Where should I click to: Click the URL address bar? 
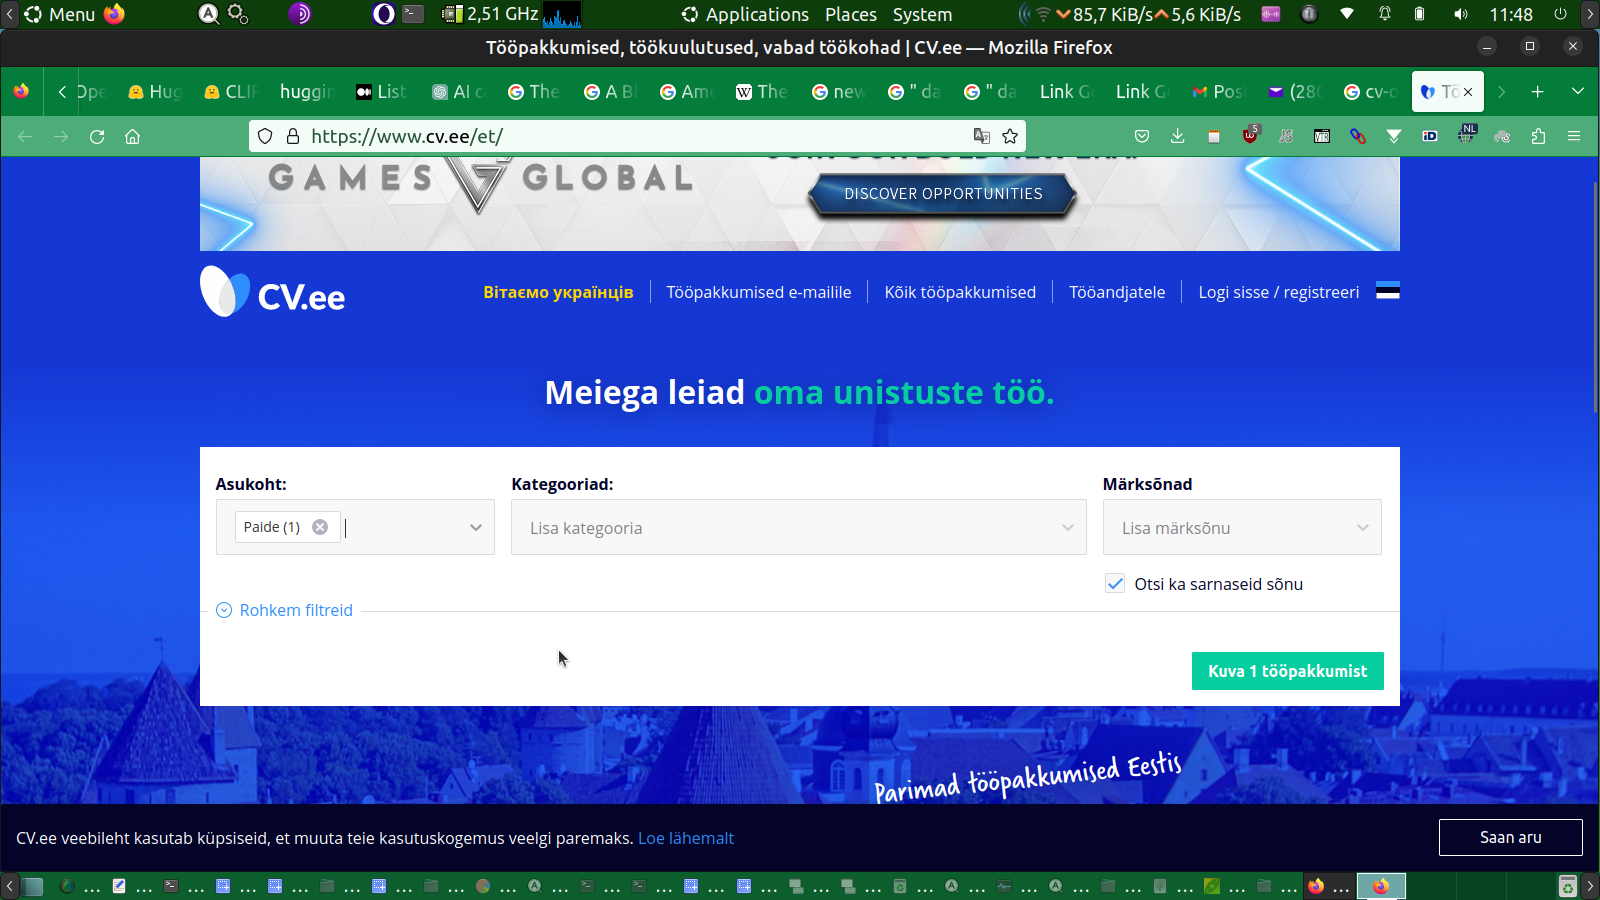(636, 136)
